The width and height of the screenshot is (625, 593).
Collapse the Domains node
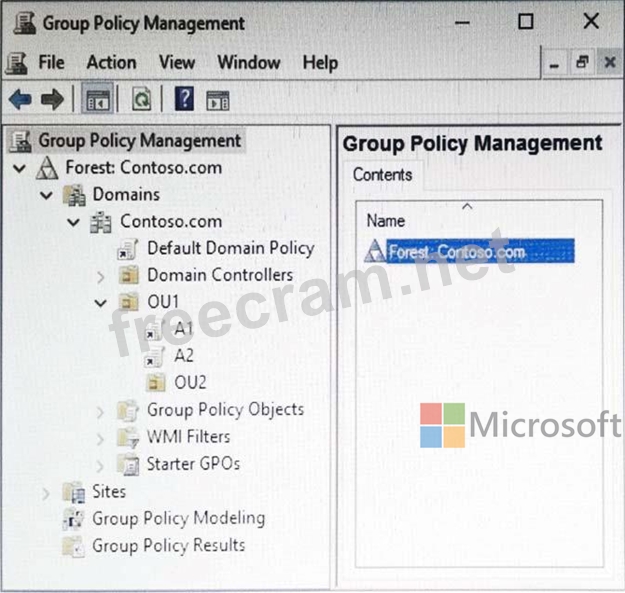46,195
